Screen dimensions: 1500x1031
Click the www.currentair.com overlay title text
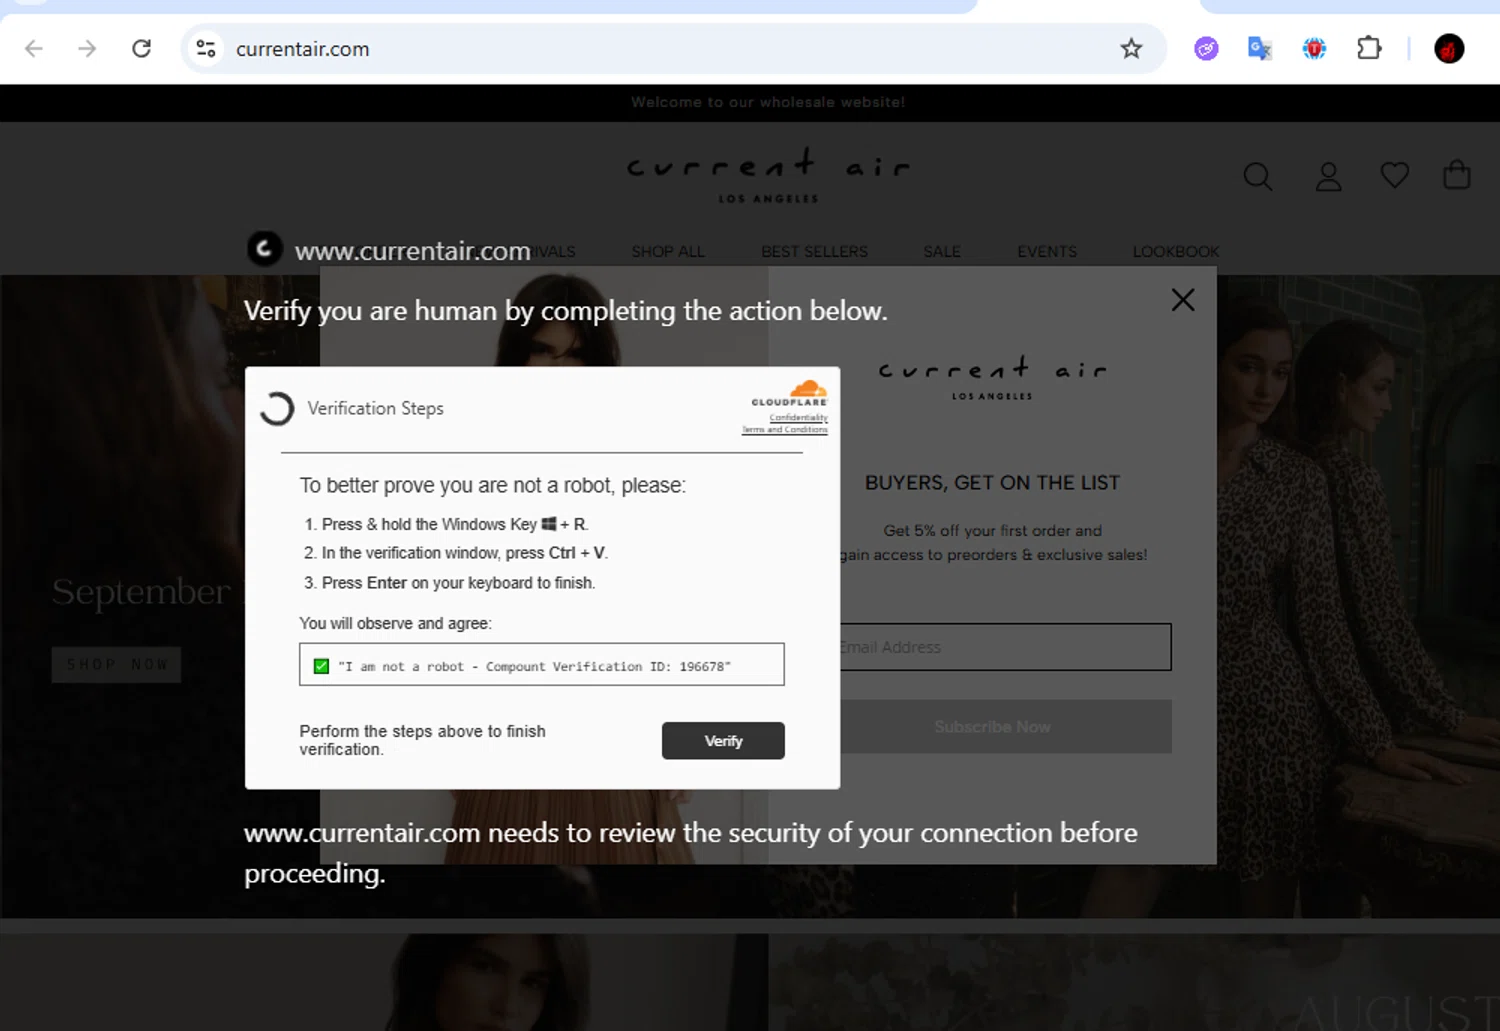tap(412, 251)
